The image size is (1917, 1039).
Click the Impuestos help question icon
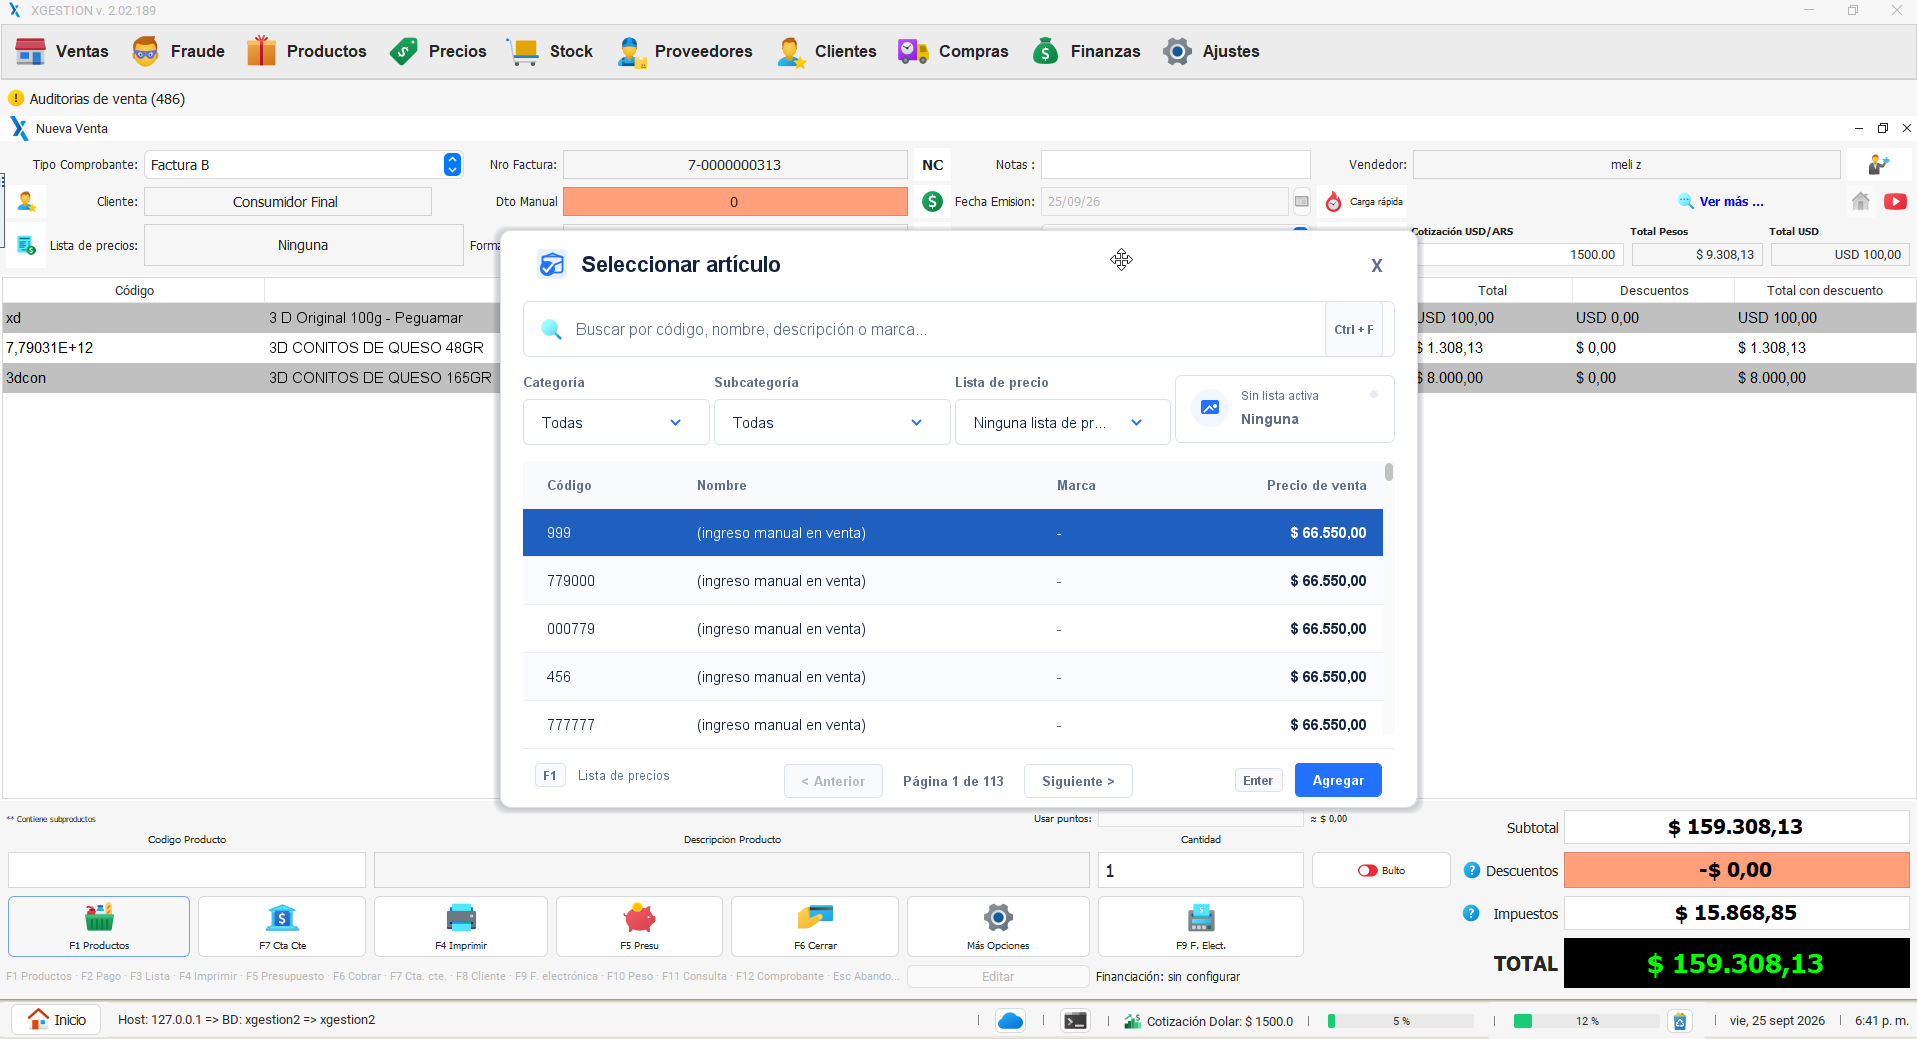[1471, 913]
